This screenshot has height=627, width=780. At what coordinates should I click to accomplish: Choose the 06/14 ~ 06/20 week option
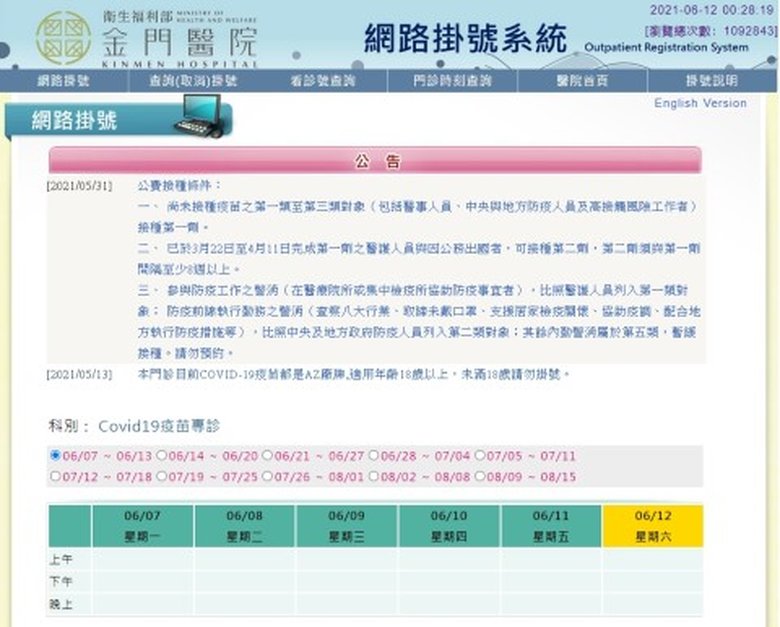[162, 456]
